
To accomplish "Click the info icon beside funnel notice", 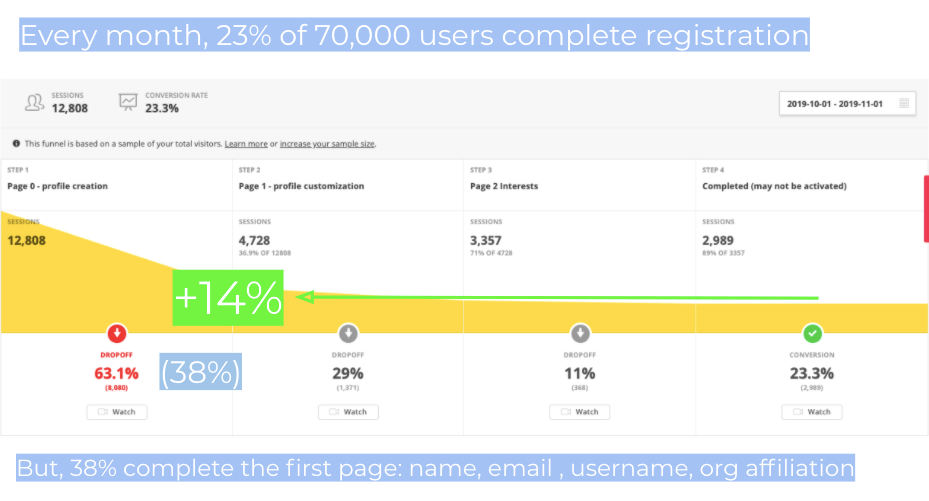I will [16, 144].
